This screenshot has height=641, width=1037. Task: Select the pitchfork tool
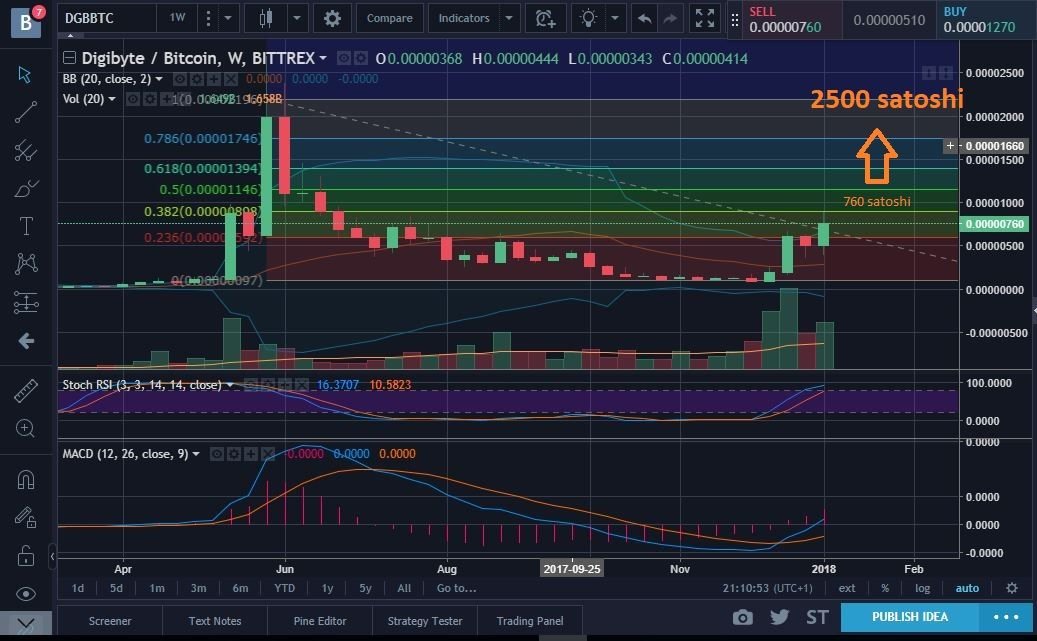pyautogui.click(x=25, y=150)
